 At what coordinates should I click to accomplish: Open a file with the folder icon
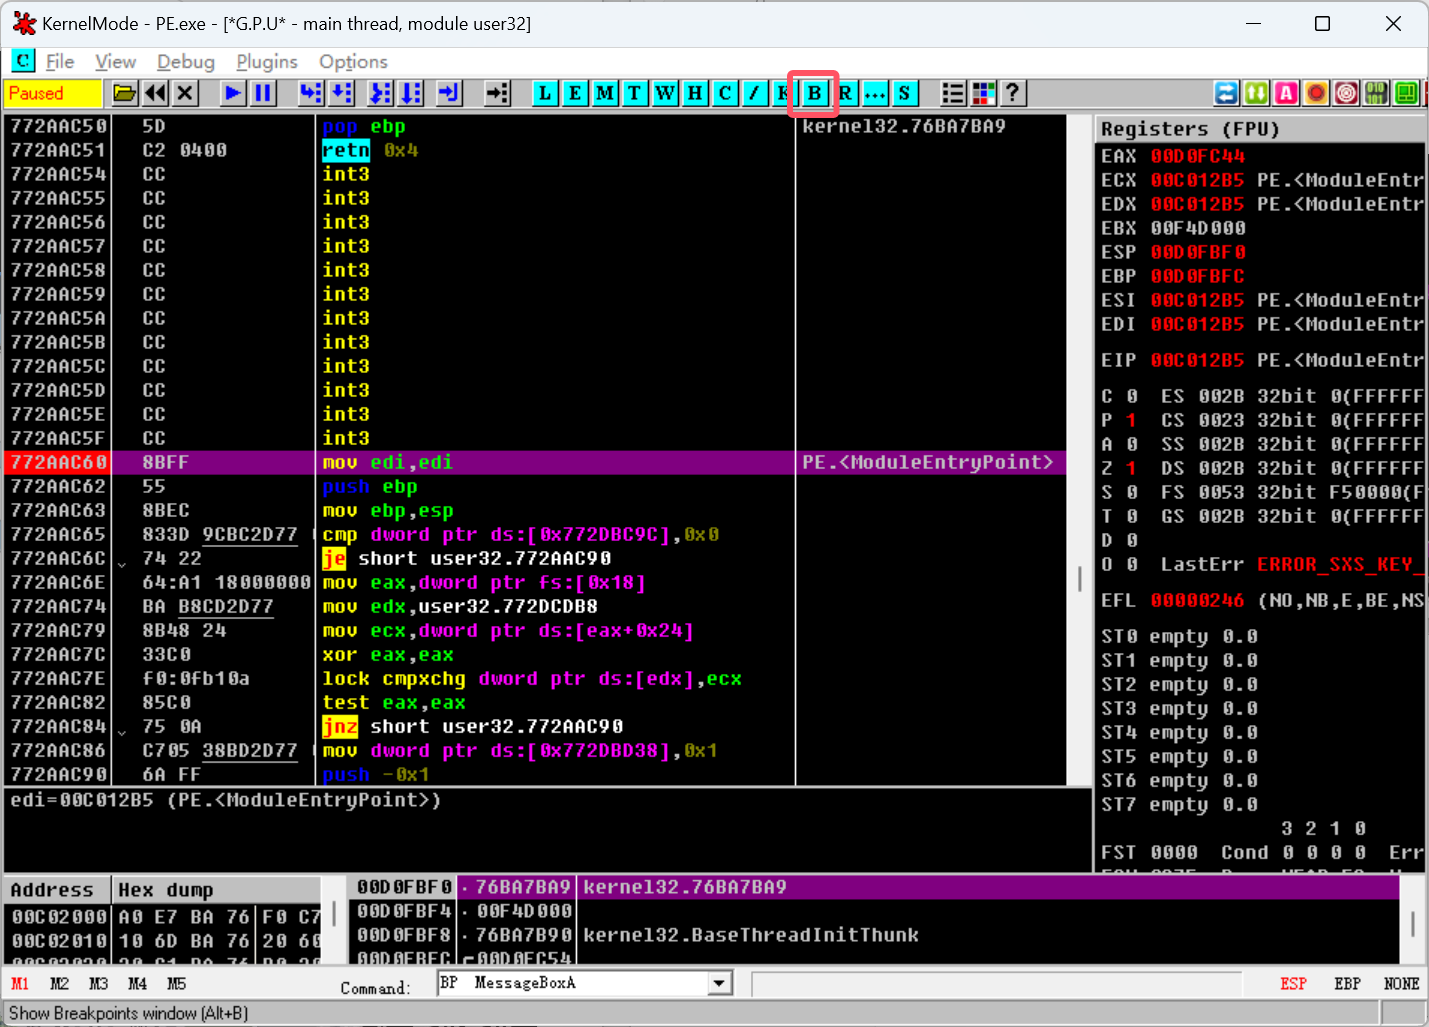click(125, 93)
